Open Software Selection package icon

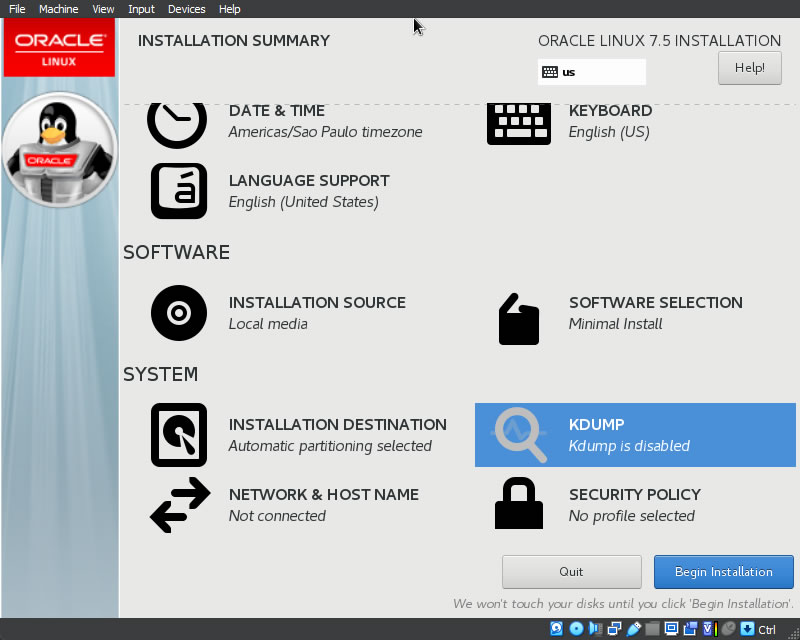pos(519,319)
